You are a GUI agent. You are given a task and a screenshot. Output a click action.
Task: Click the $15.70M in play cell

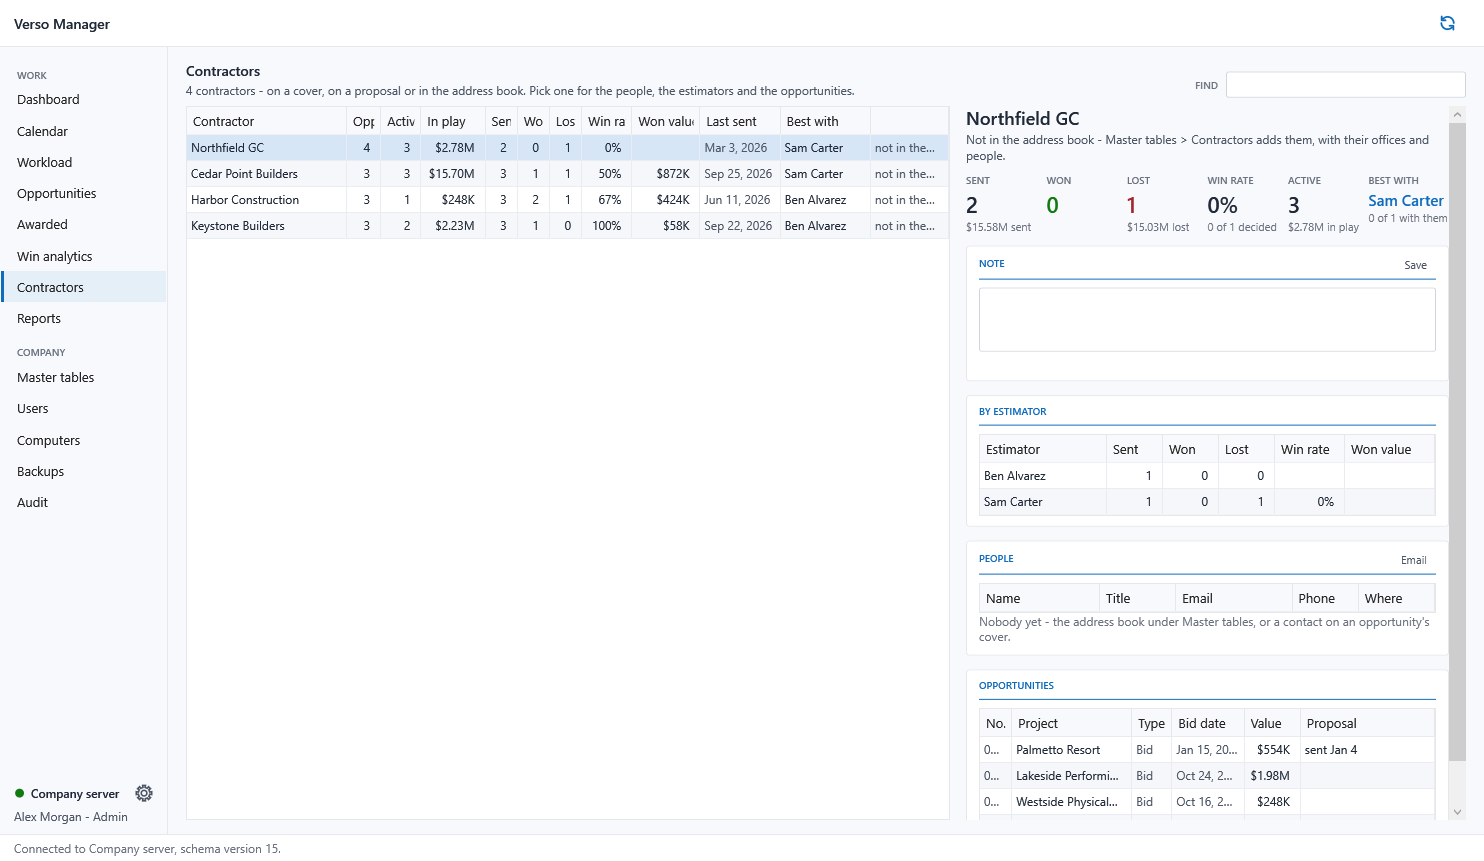[453, 173]
